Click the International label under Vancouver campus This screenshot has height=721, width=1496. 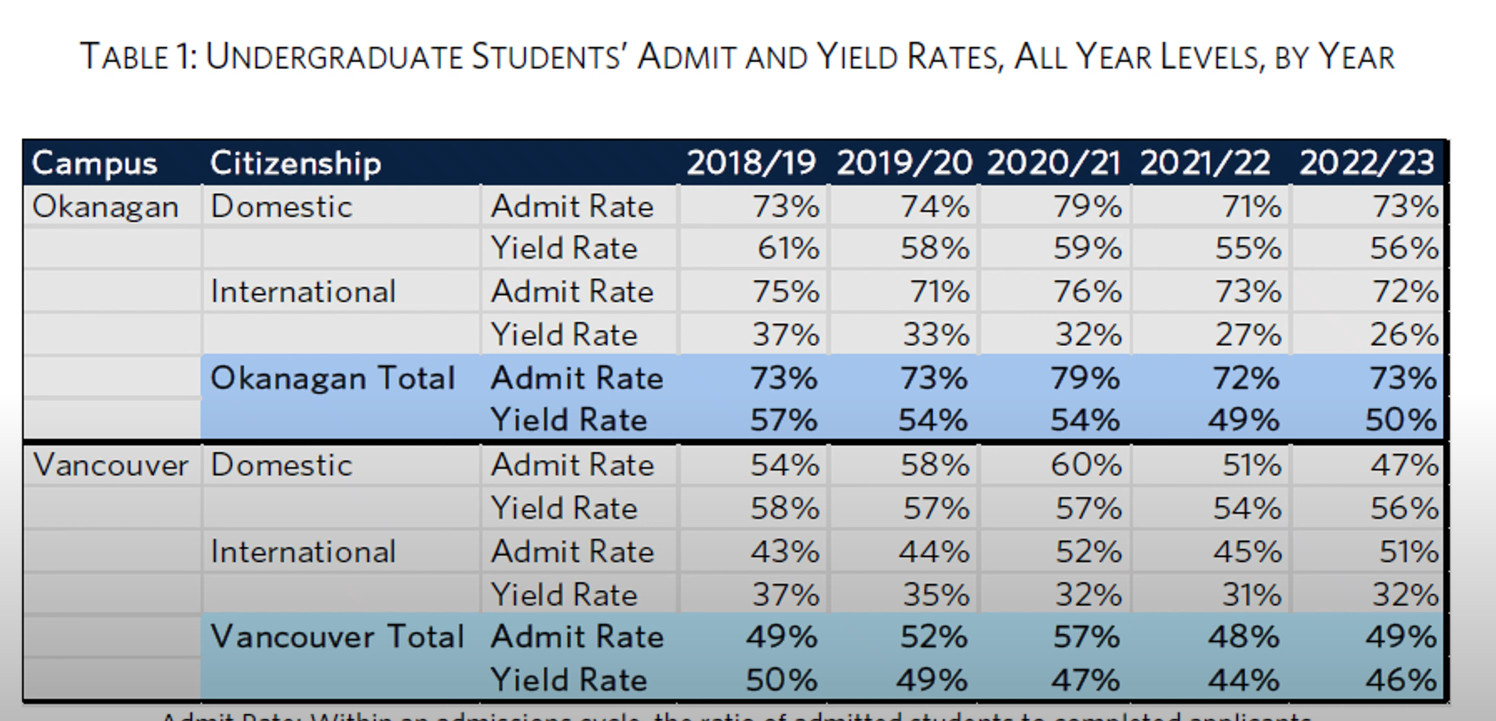pyautogui.click(x=303, y=551)
